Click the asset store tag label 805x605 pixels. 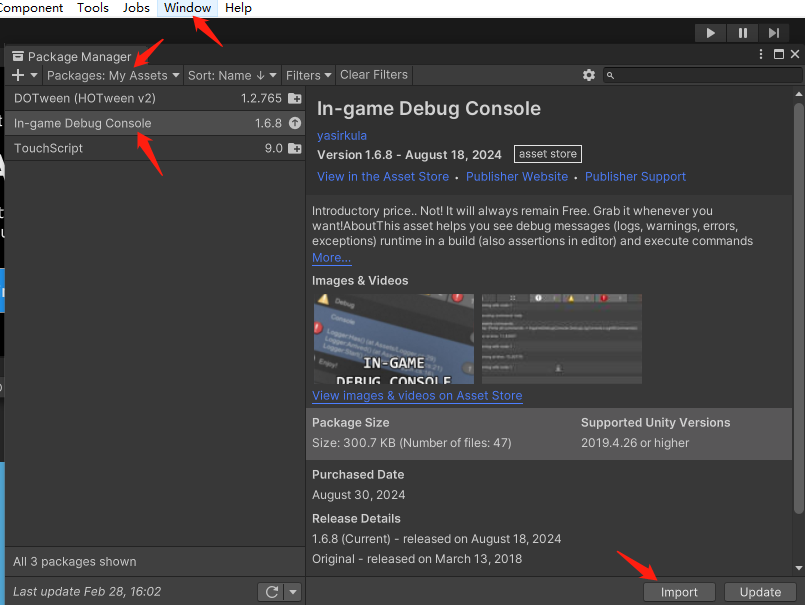548,154
